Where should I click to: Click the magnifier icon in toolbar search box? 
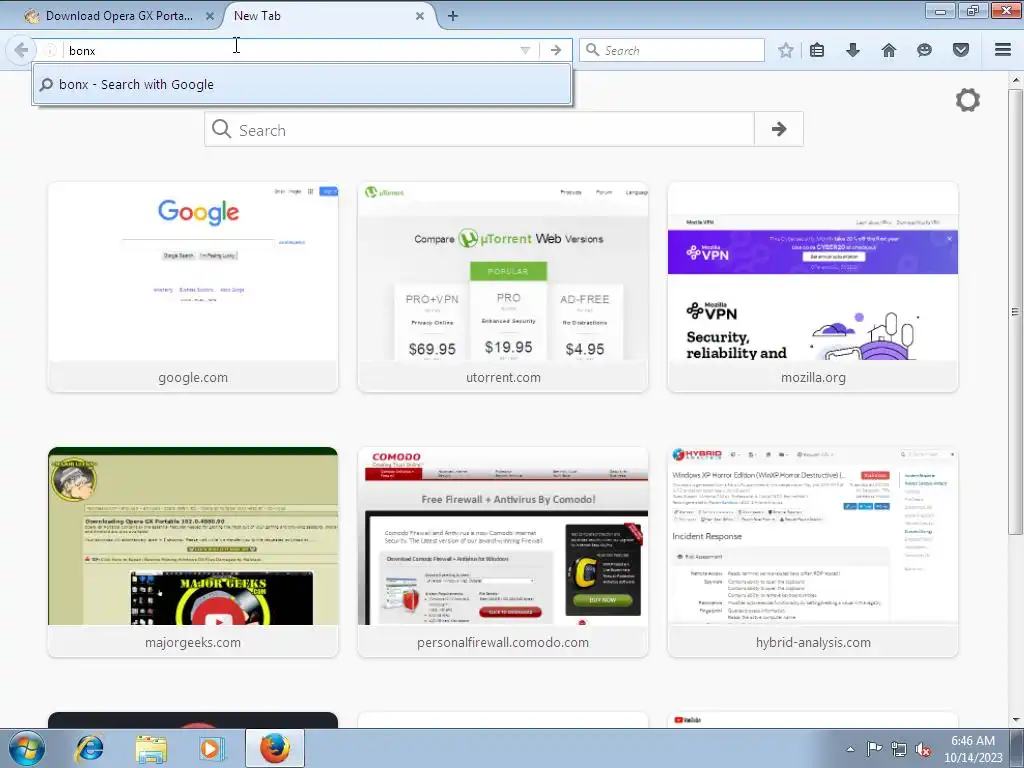[592, 50]
